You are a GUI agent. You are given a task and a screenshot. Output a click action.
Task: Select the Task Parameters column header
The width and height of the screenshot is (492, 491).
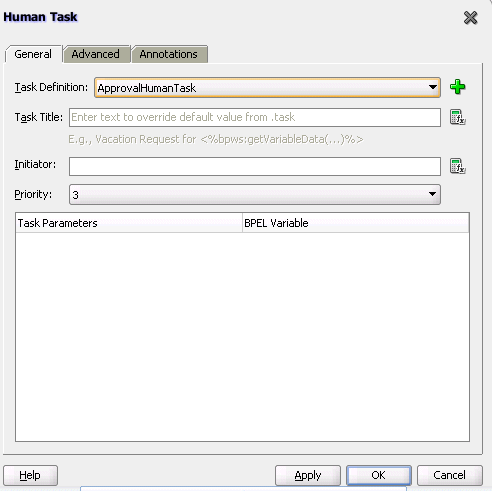click(129, 223)
